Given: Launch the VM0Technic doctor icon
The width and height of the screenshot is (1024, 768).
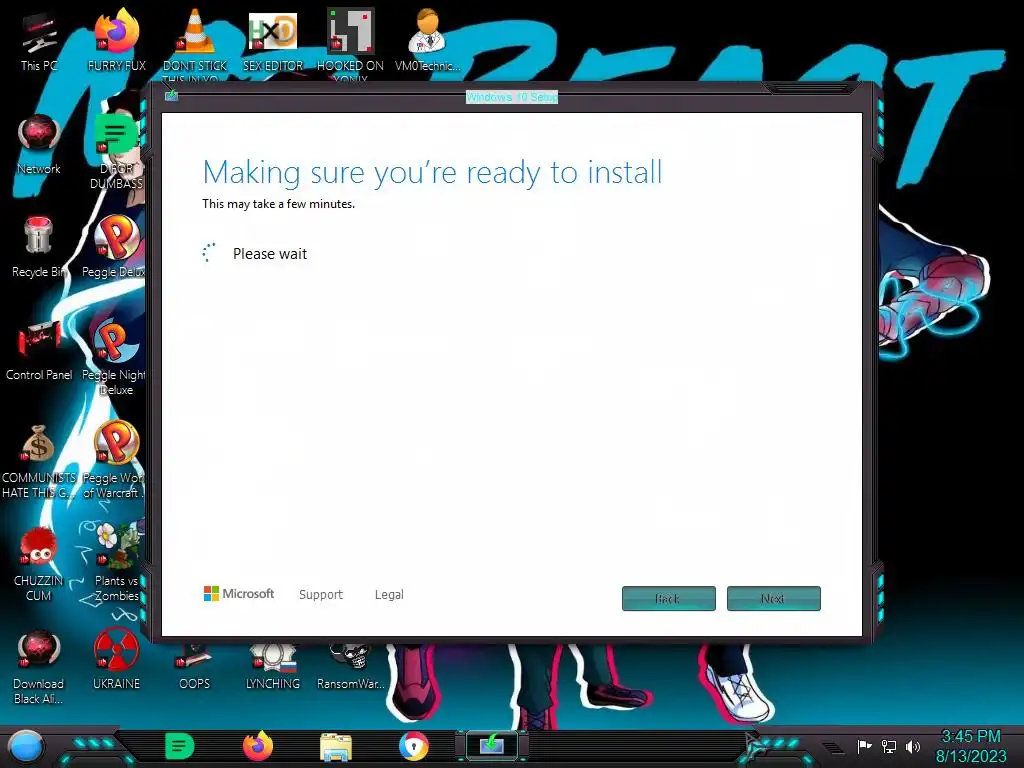Looking at the screenshot, I should (428, 40).
